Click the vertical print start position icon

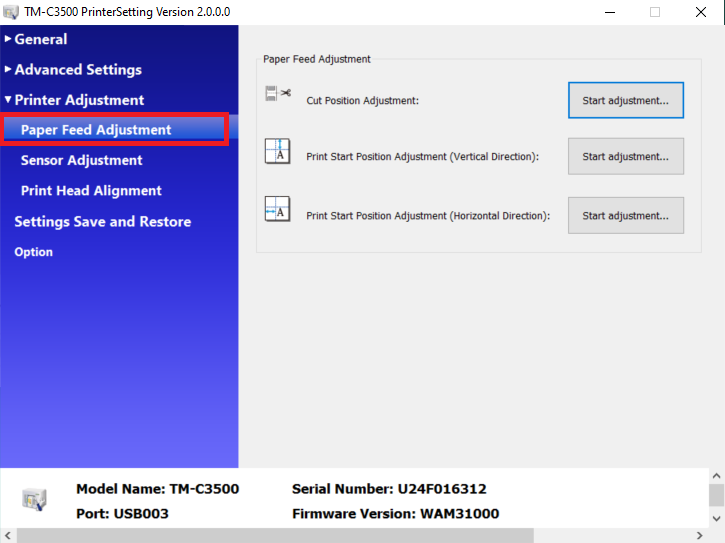click(277, 151)
